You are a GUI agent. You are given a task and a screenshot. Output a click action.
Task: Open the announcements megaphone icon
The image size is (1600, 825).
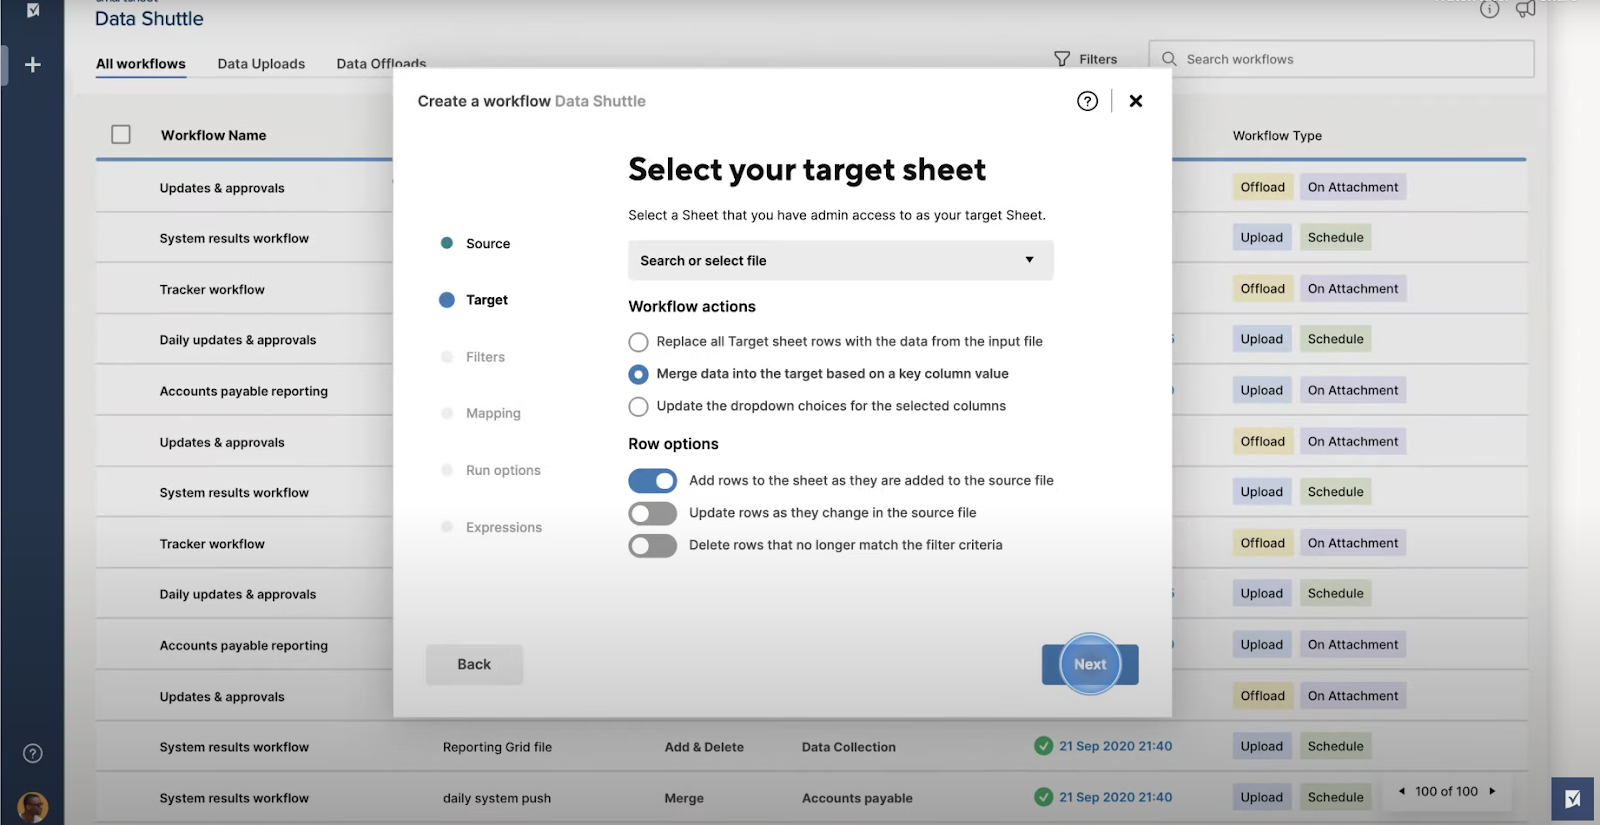pos(1525,9)
